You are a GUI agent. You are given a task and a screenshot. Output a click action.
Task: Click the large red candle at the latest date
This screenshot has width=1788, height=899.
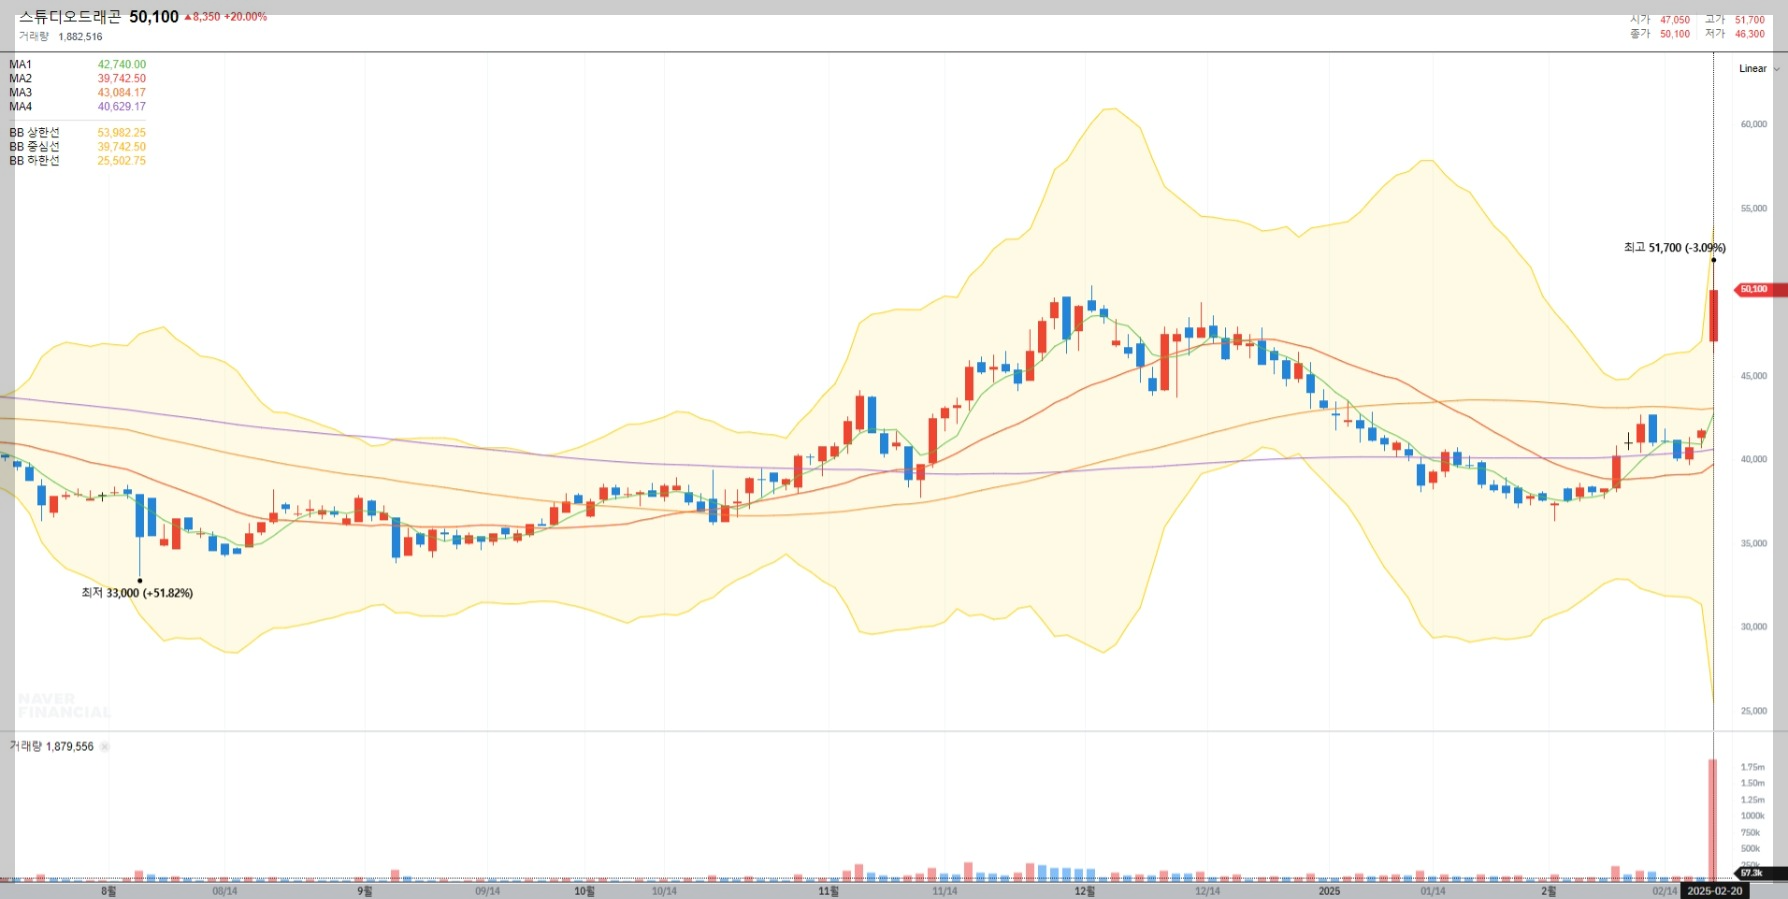(x=1714, y=316)
